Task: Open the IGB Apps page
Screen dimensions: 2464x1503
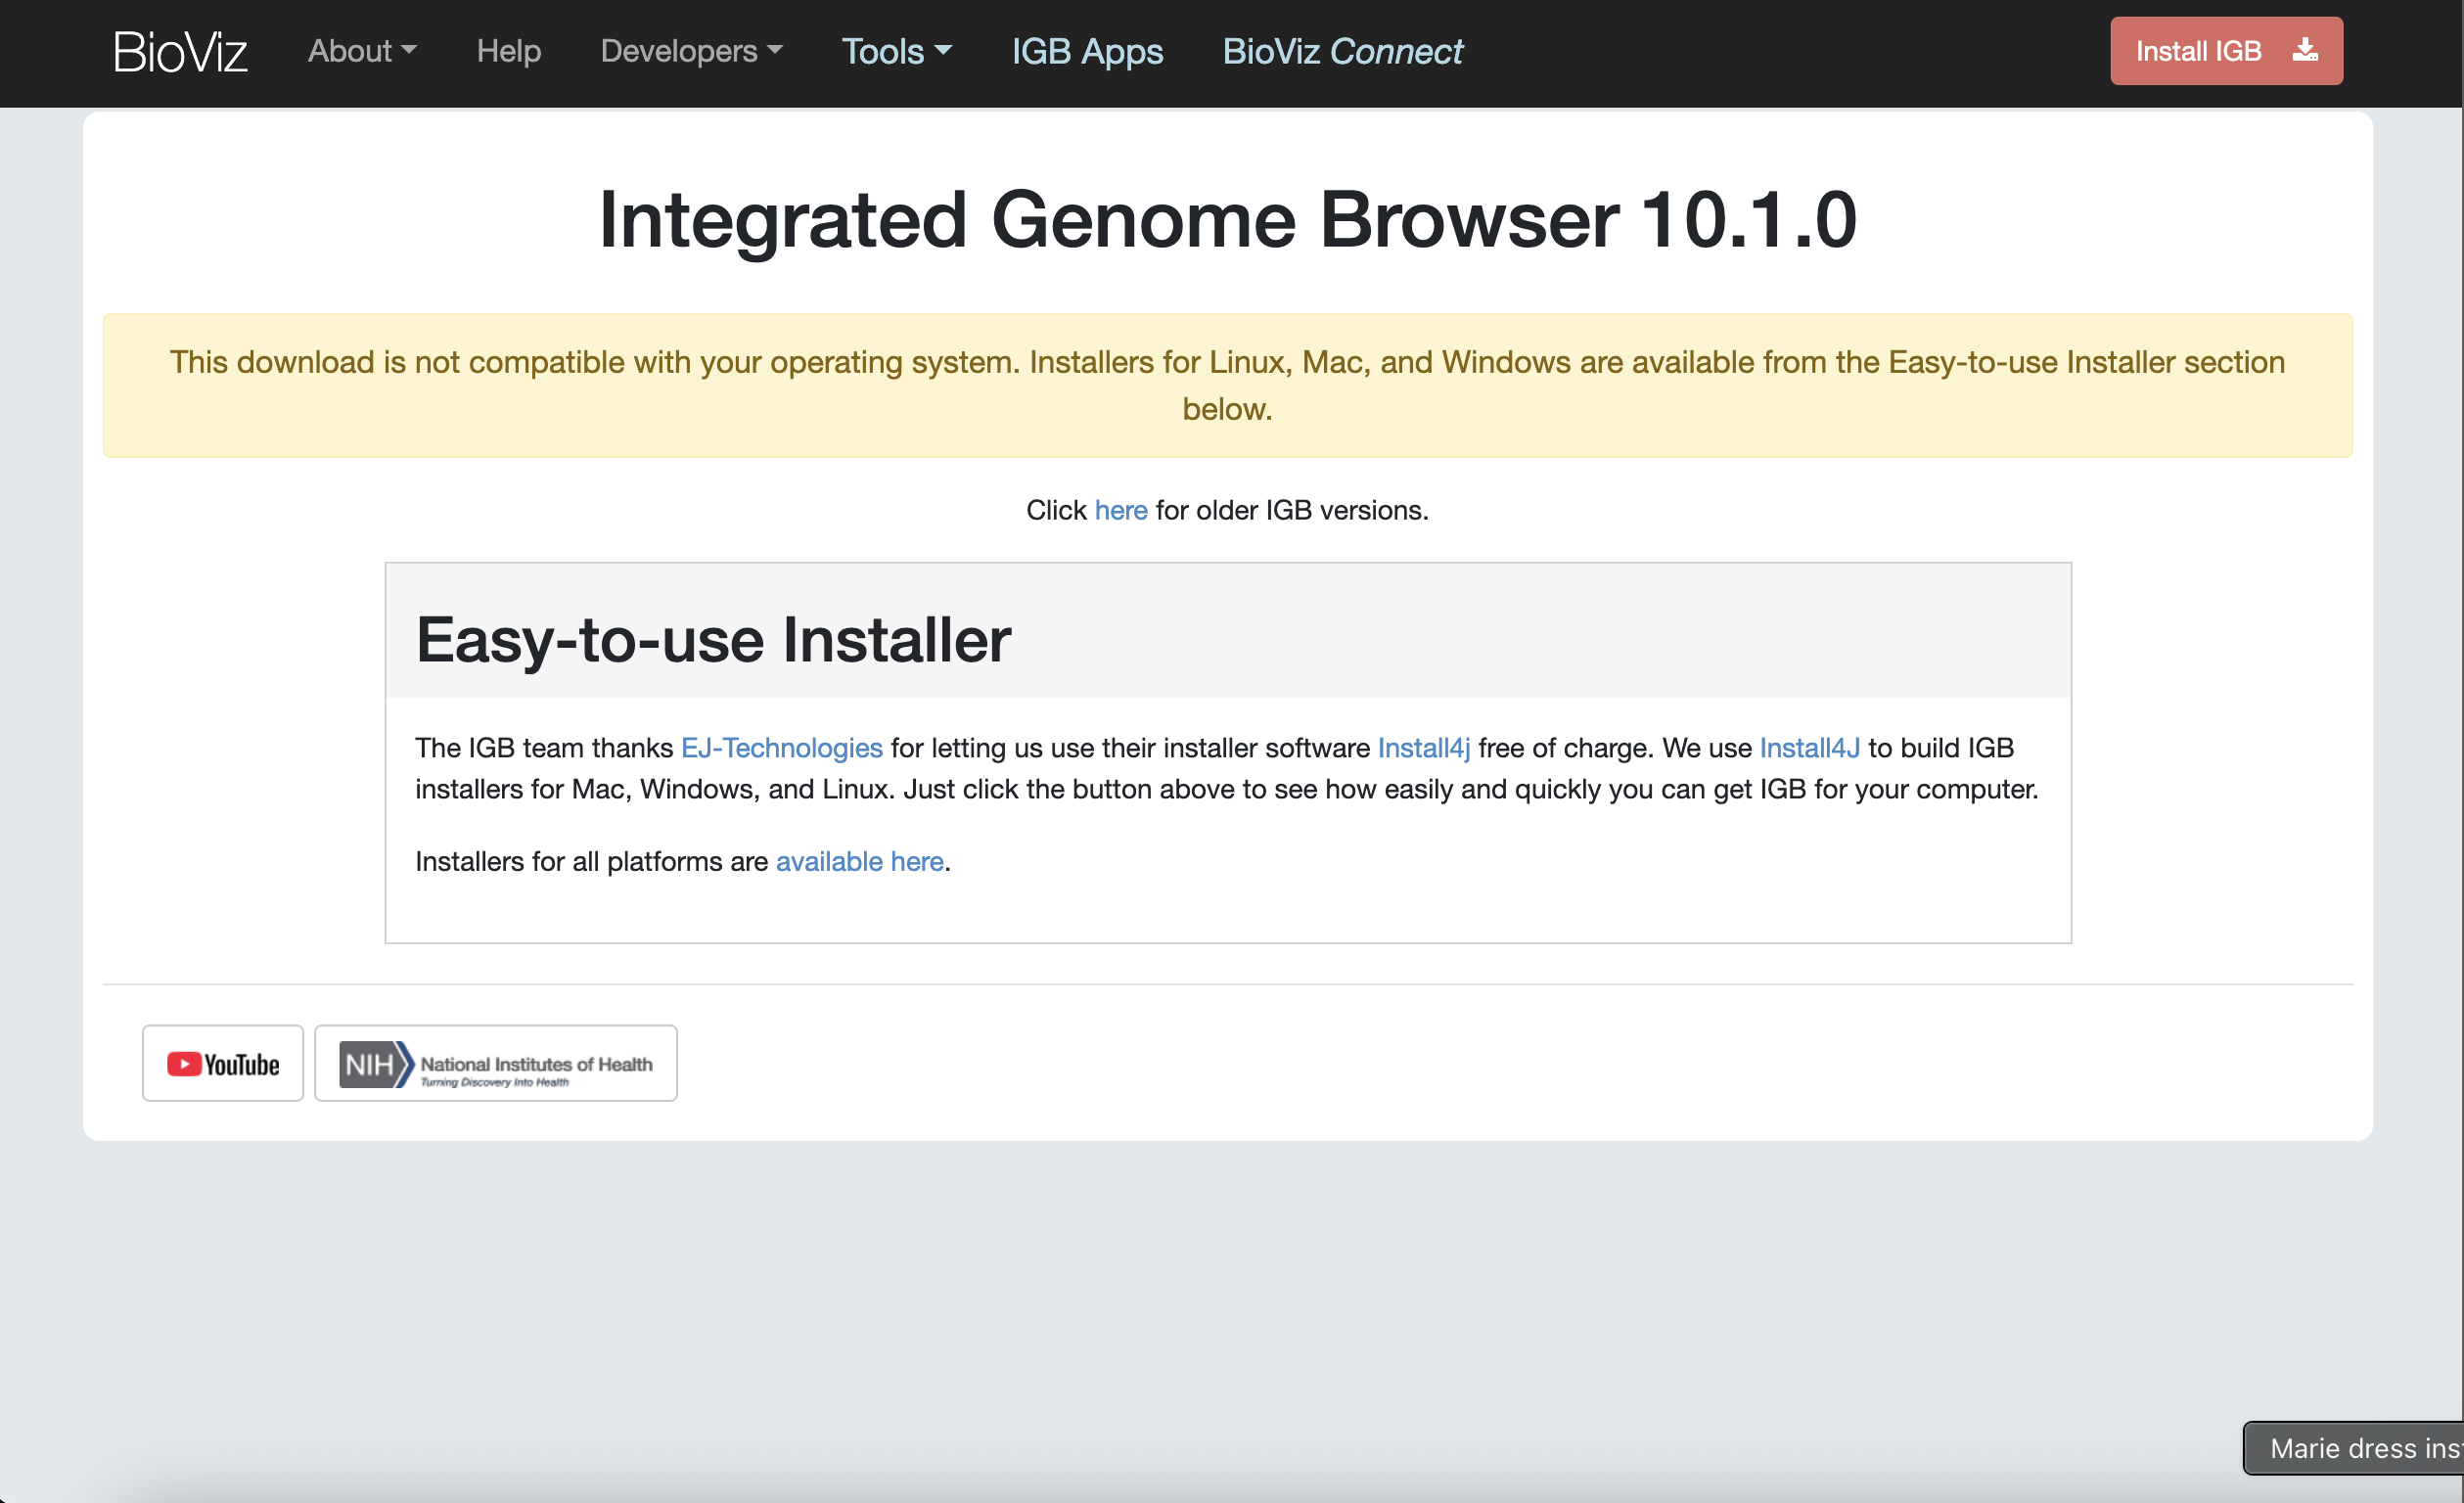Action: [x=1086, y=51]
